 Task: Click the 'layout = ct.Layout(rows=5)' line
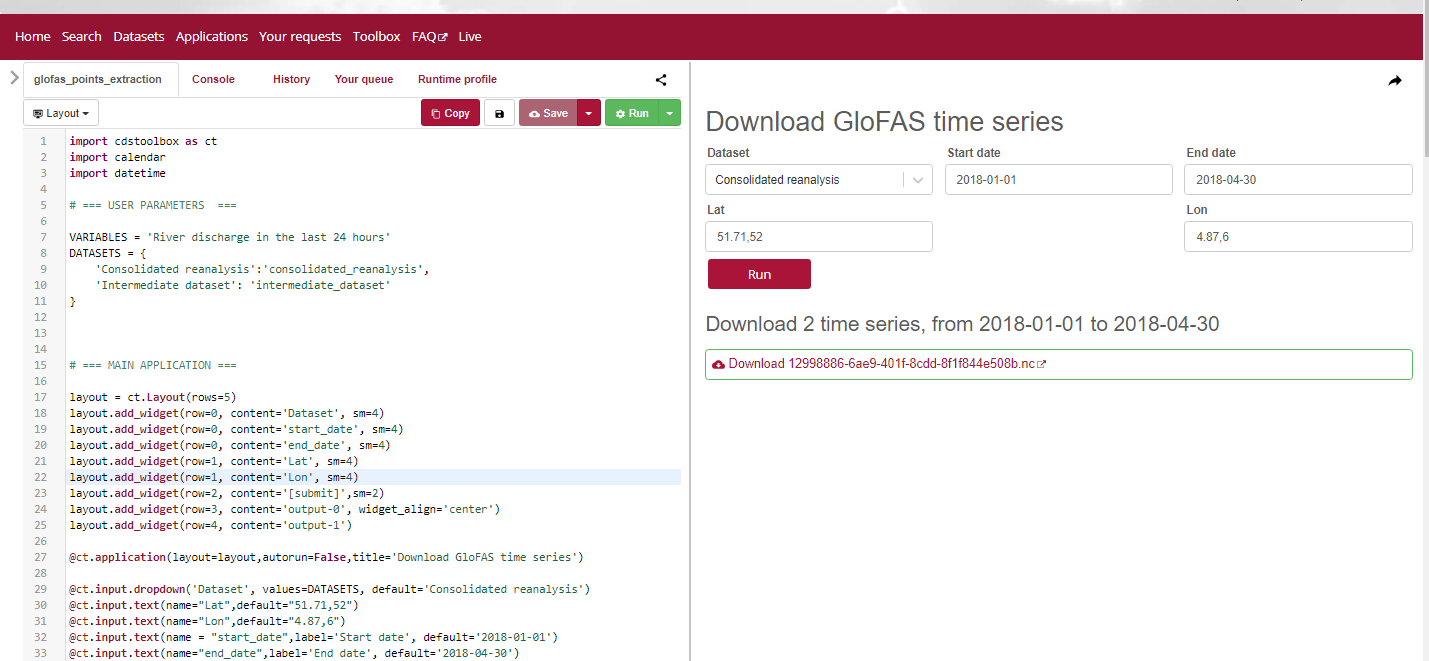(x=153, y=397)
